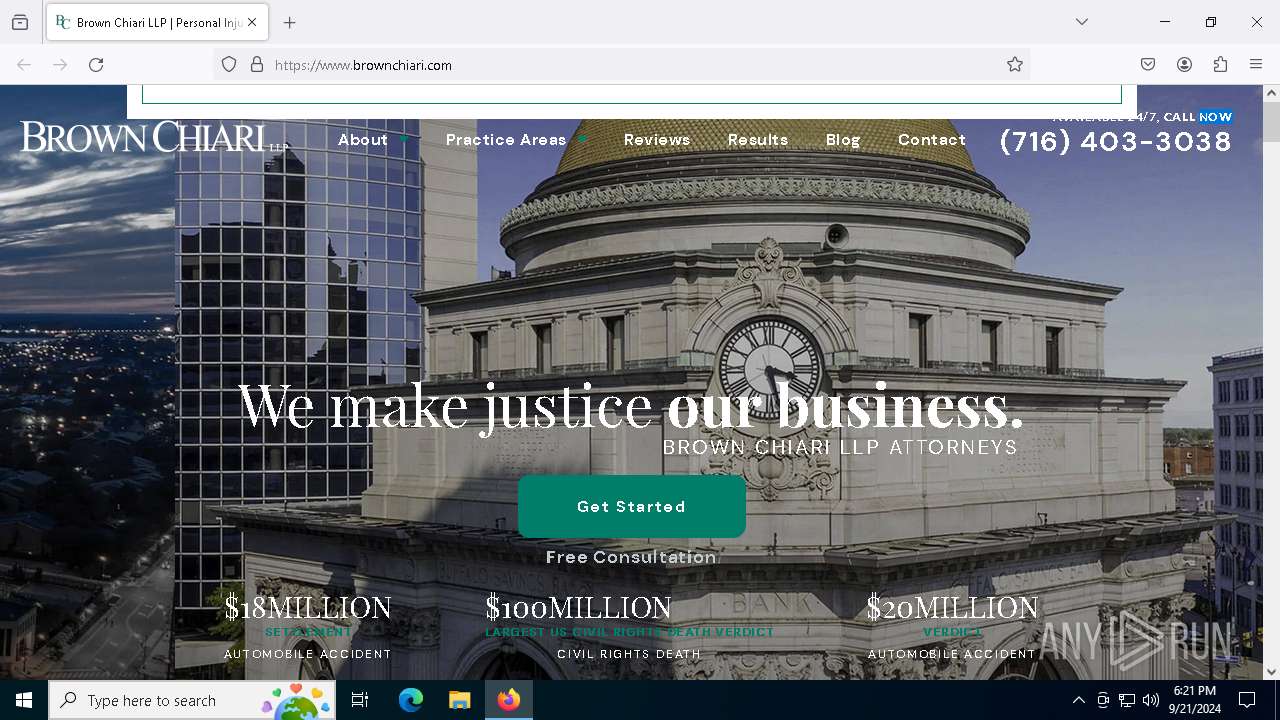Open the Results page
The width and height of the screenshot is (1280, 720).
758,139
